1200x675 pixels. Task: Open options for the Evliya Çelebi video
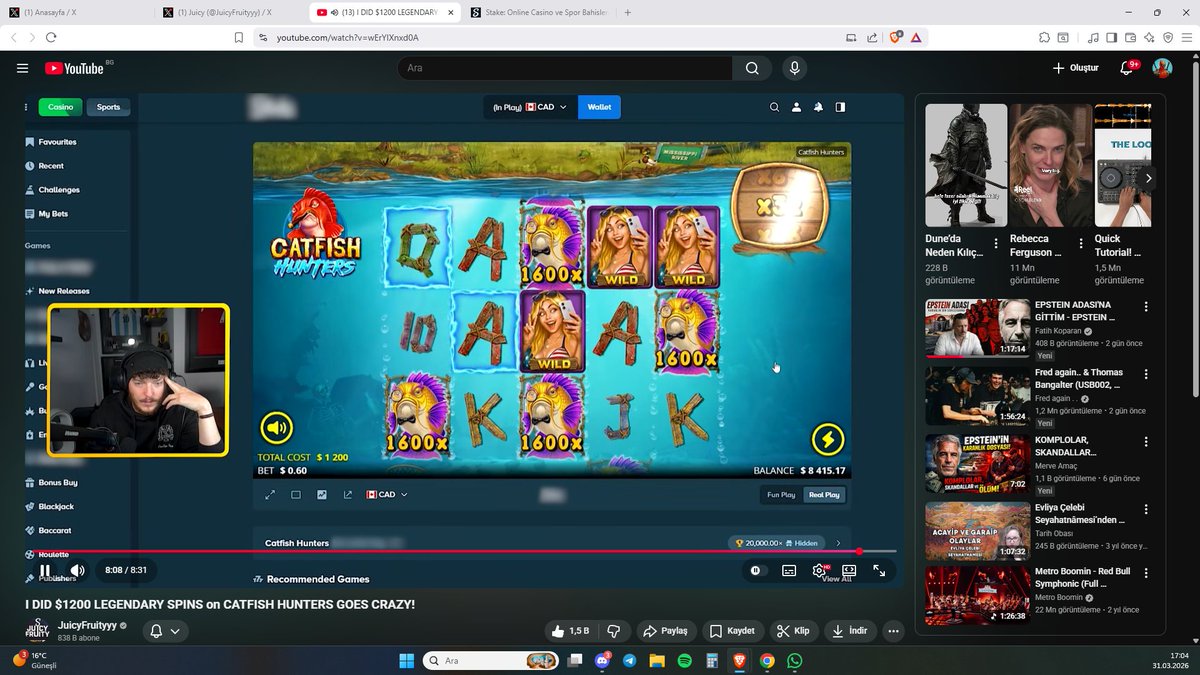[x=1146, y=508]
